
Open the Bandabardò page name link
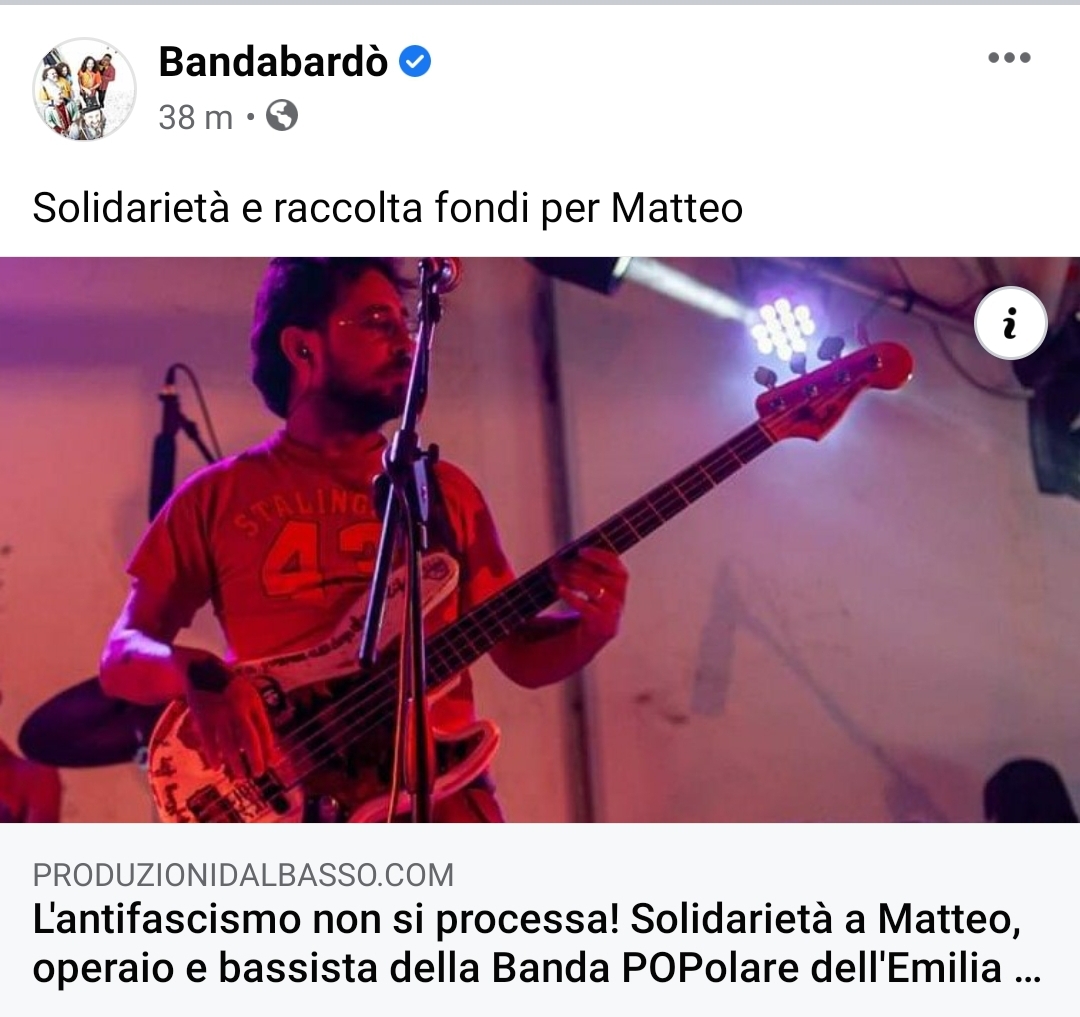[x=273, y=61]
